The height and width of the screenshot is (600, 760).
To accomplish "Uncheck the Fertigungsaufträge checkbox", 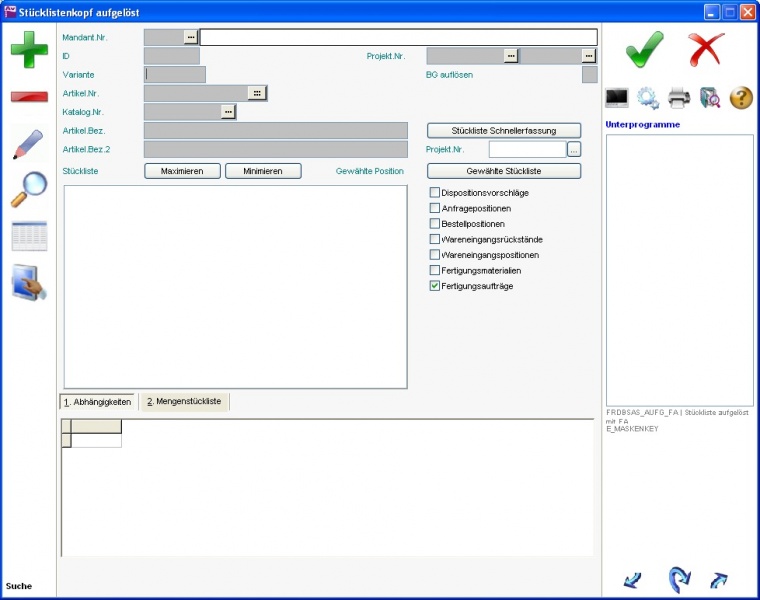I will coord(435,286).
